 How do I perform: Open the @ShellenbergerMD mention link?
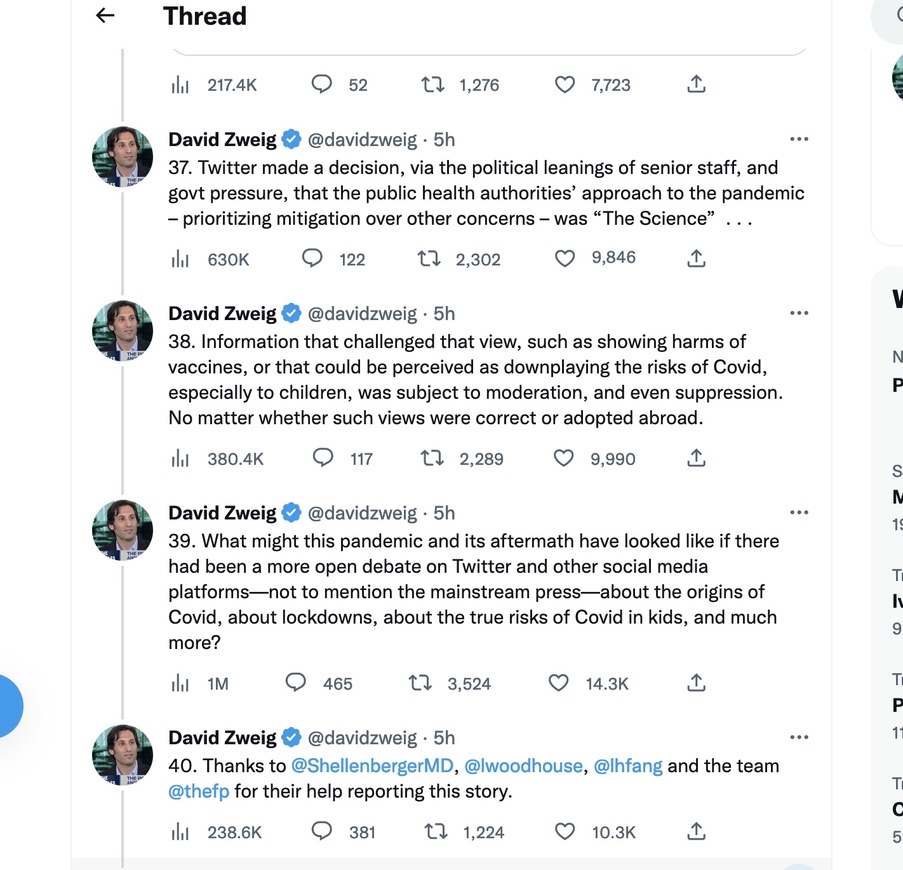[372, 766]
